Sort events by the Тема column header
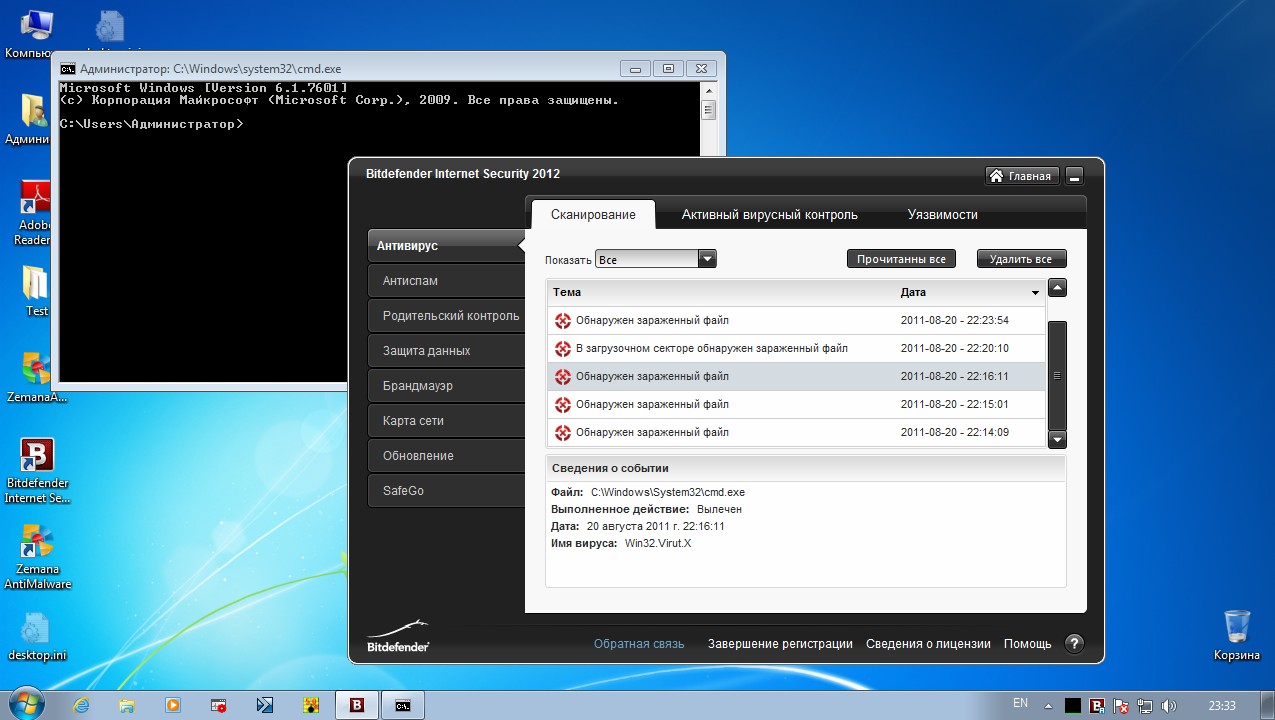The image size is (1275, 720). click(567, 292)
